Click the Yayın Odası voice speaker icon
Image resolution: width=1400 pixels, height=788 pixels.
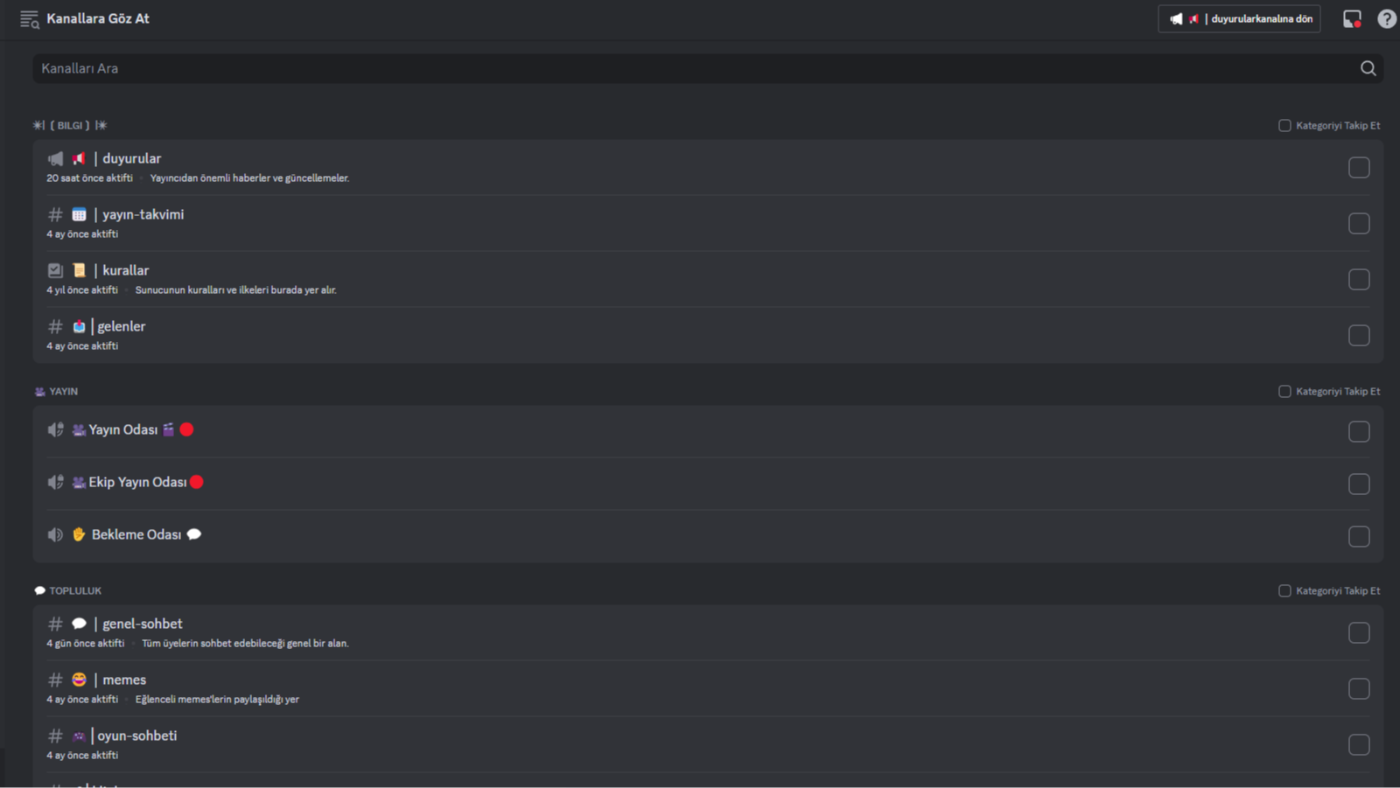click(x=56, y=430)
